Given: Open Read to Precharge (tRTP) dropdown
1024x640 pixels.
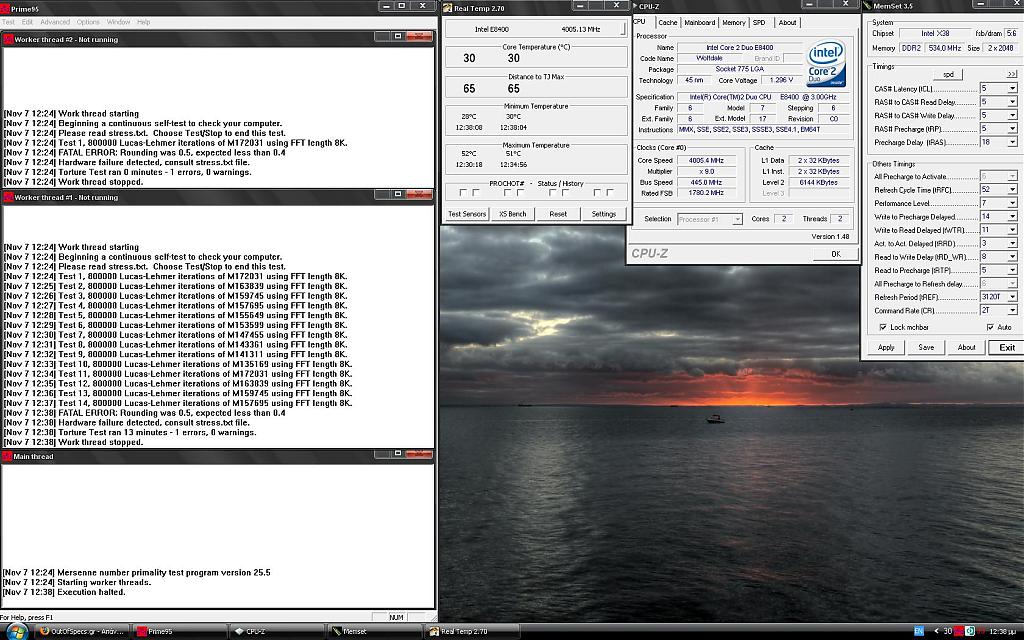Looking at the screenshot, I should tap(1012, 270).
